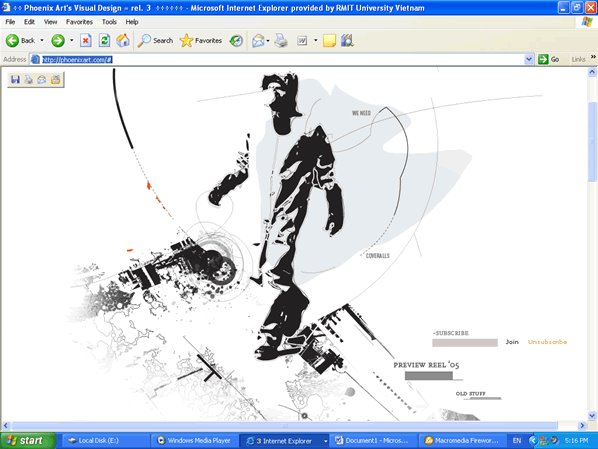This screenshot has height=449, width=598.
Task: Open the View menu
Action: coord(50,22)
